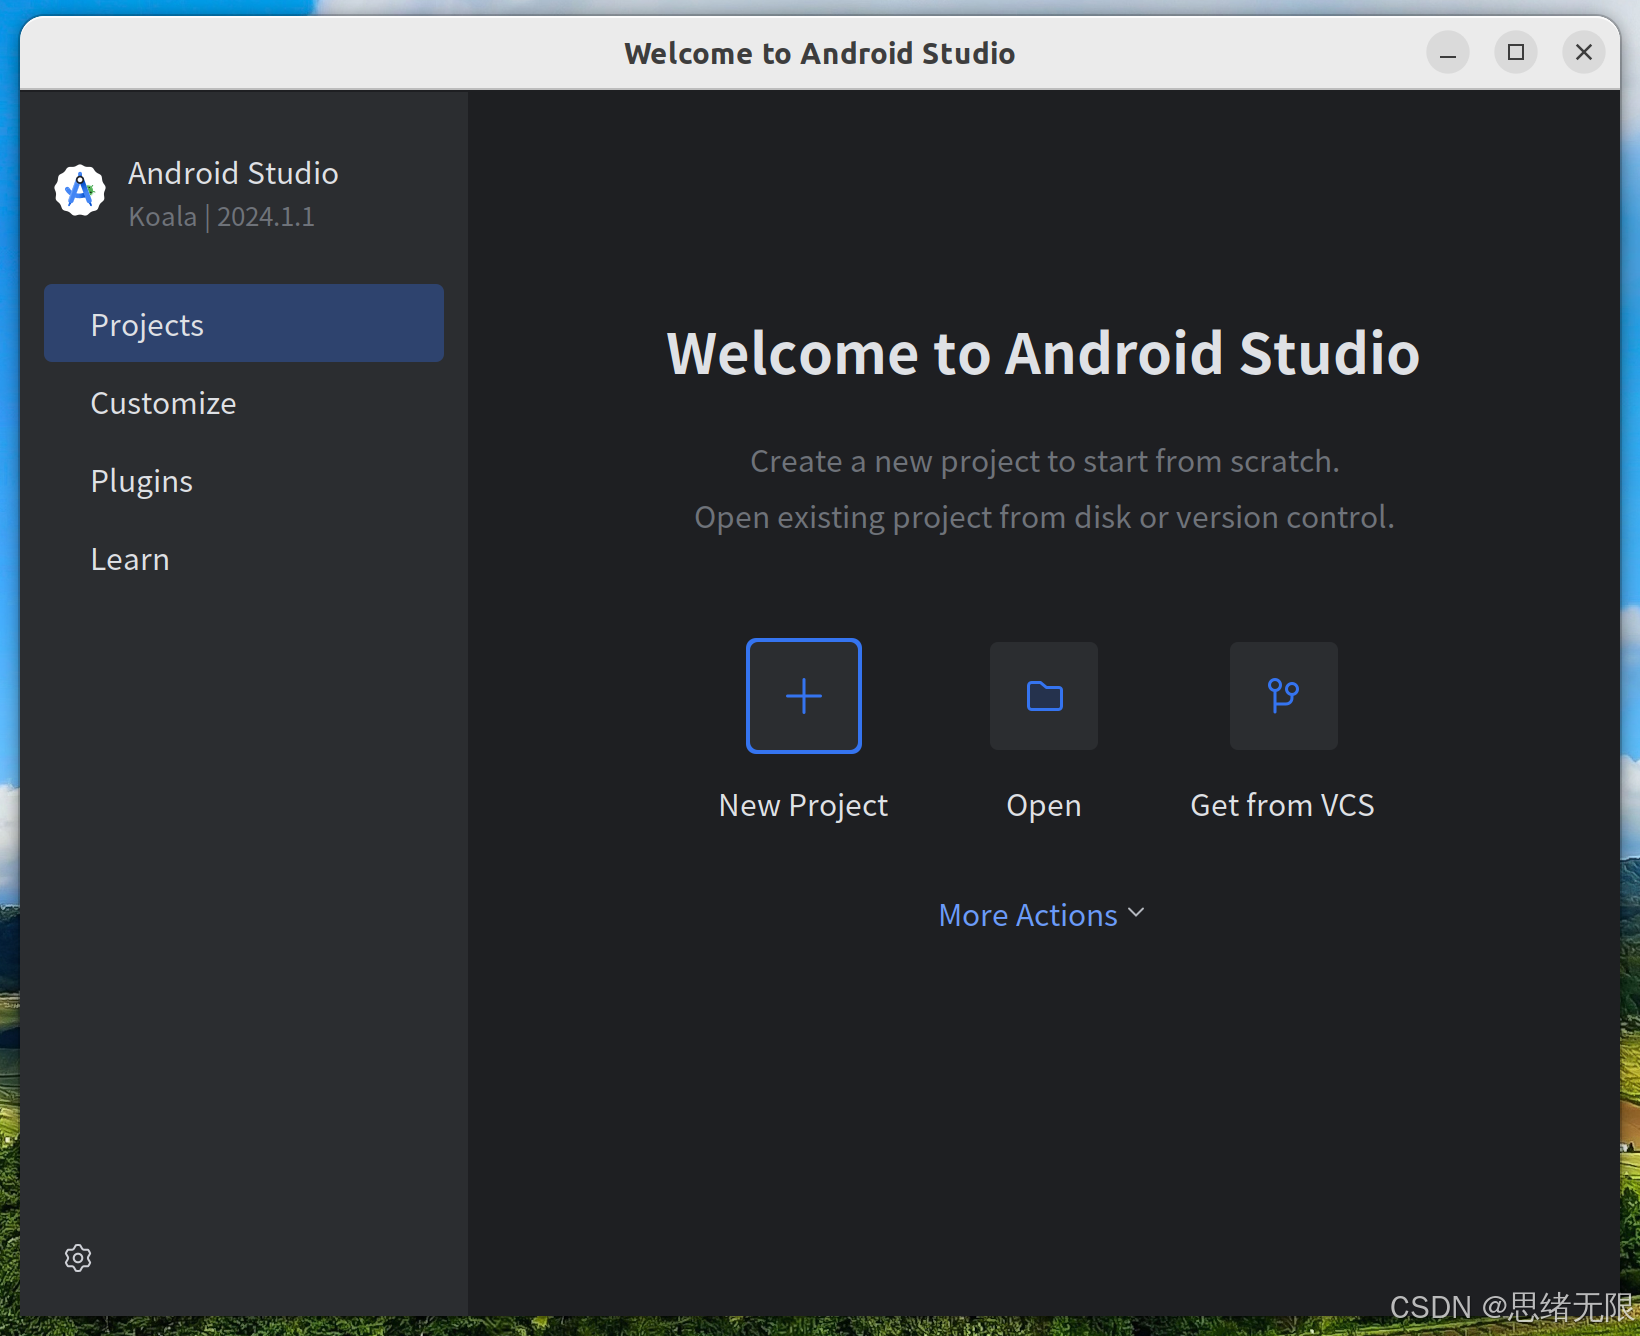Viewport: 1640px width, 1336px height.
Task: Open the settings gear in the sidebar
Action: click(77, 1258)
